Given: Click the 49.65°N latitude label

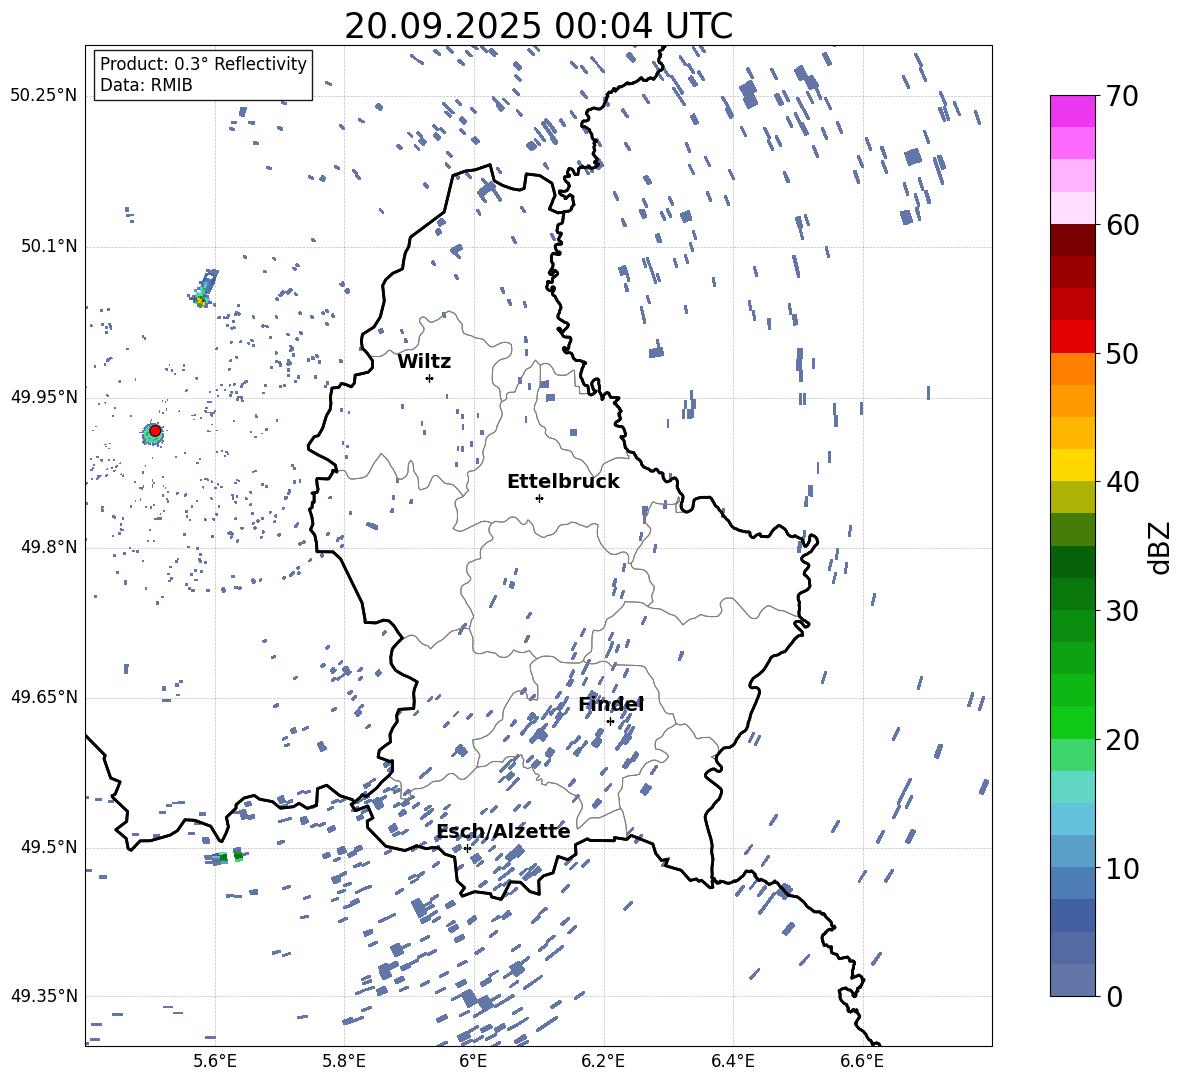Looking at the screenshot, I should pos(43,696).
